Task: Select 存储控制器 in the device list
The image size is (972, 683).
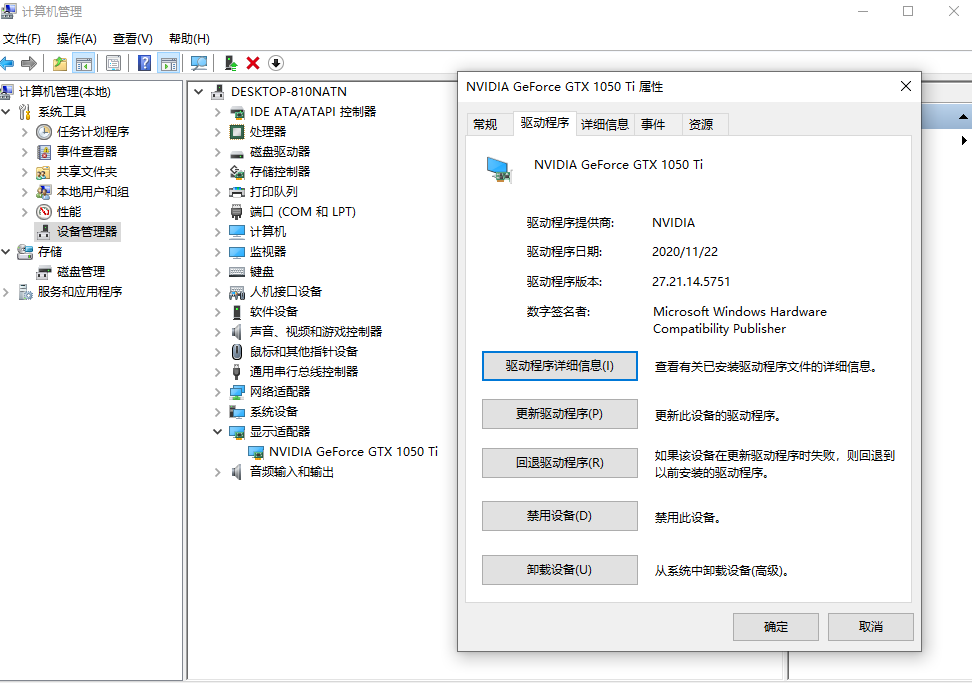Action: [x=280, y=172]
